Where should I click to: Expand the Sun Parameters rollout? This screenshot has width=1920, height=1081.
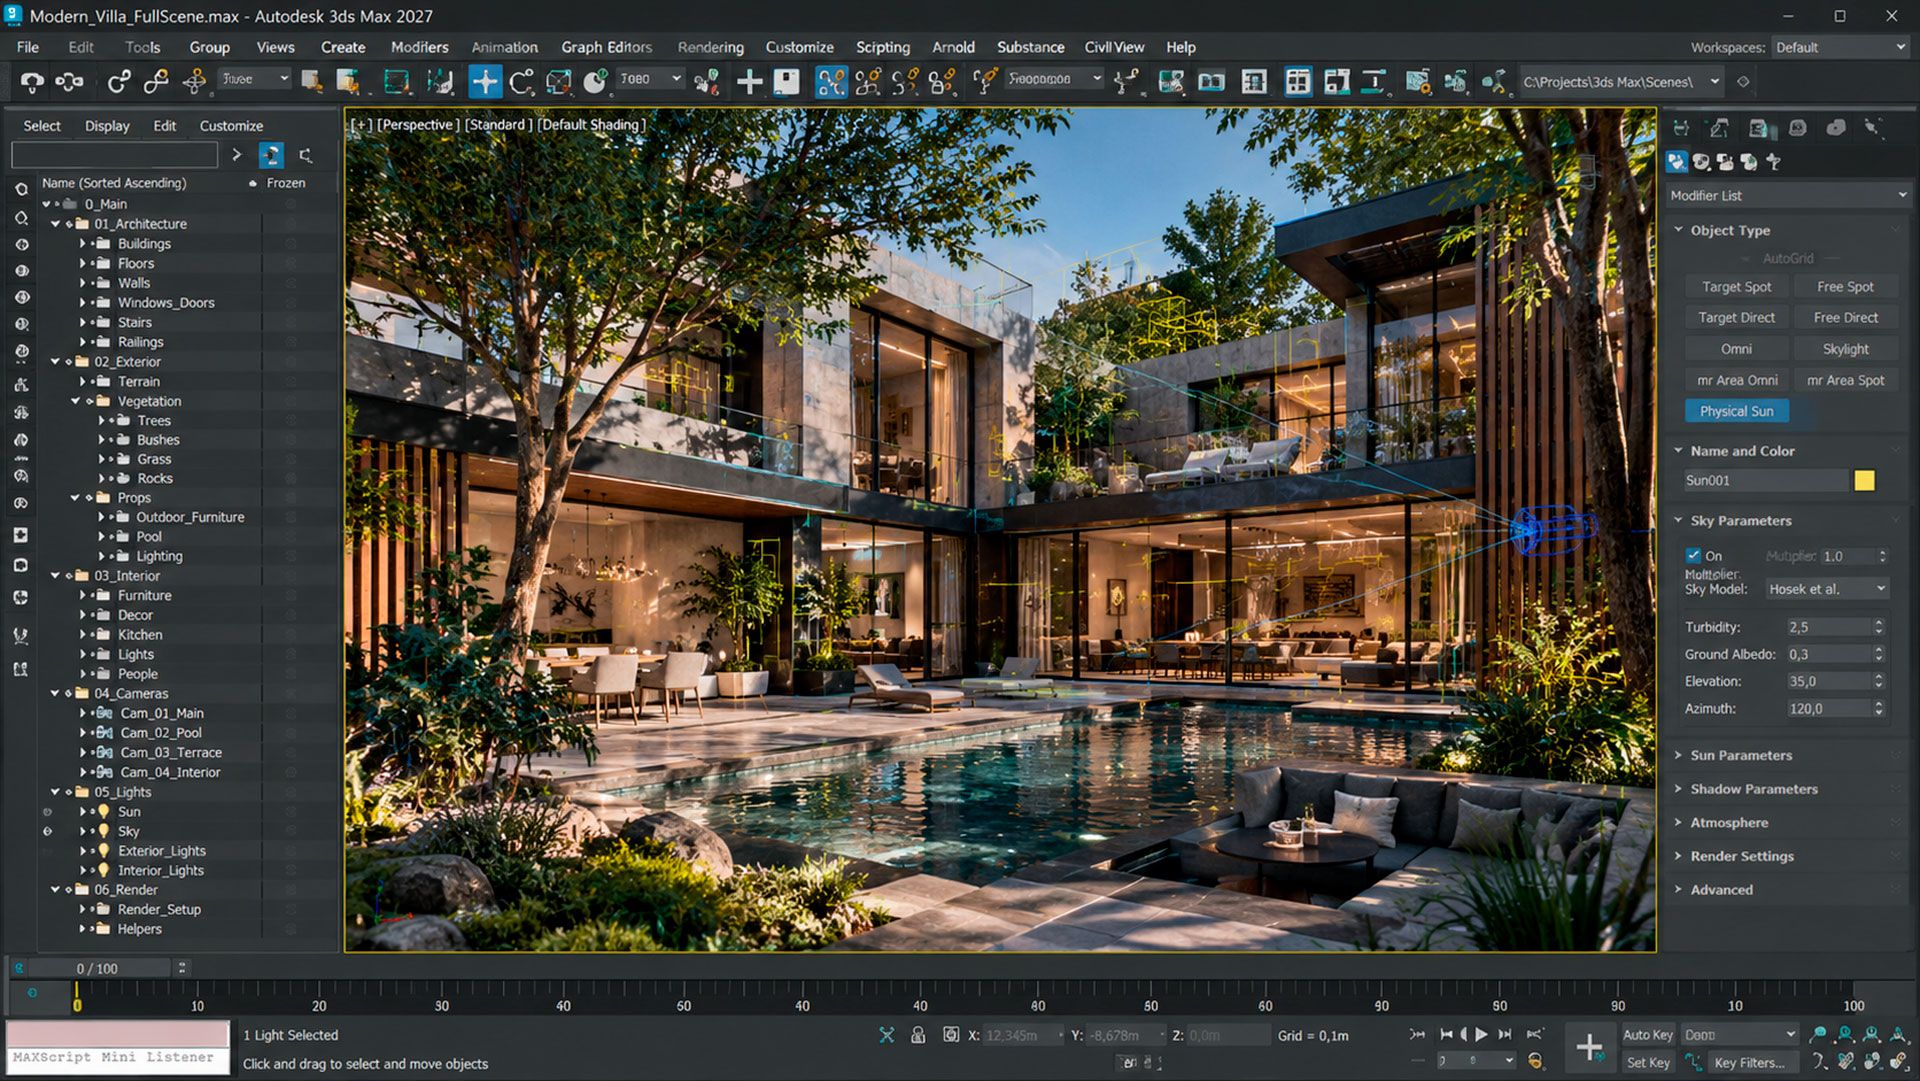pyautogui.click(x=1740, y=755)
